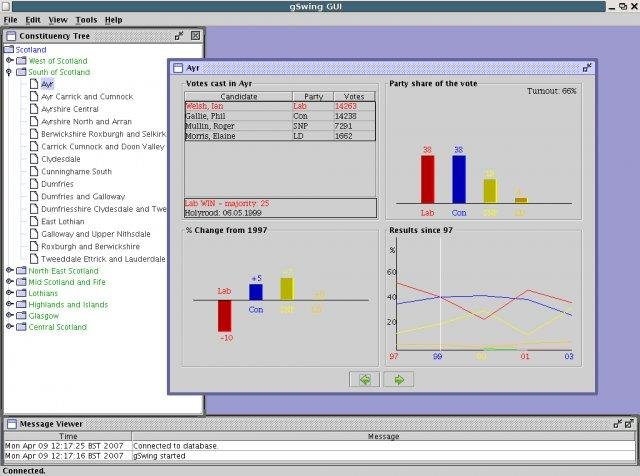Image resolution: width=640 pixels, height=476 pixels.
Task: Select Galloway and Upper Nithsdale constituency
Action: 96,234
